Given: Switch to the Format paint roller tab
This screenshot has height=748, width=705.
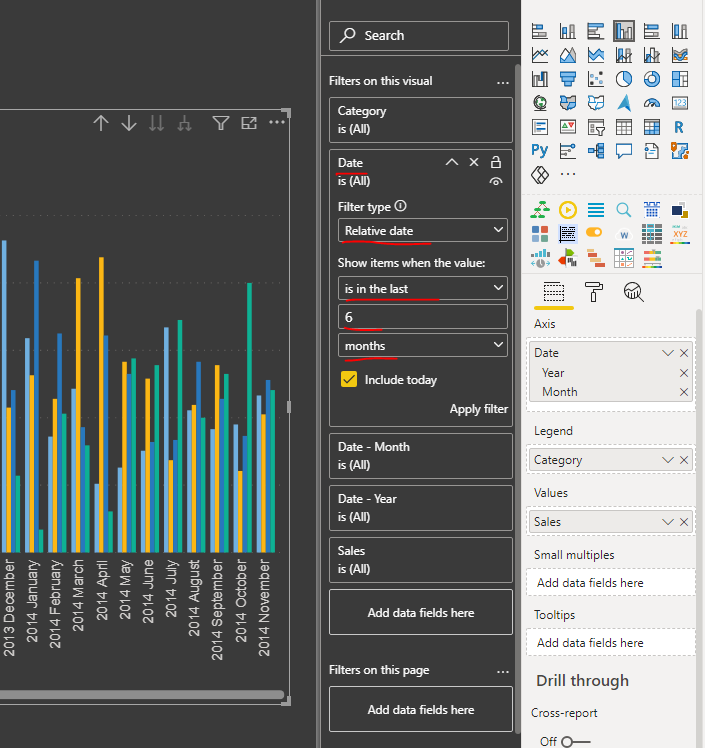Looking at the screenshot, I should [x=593, y=291].
